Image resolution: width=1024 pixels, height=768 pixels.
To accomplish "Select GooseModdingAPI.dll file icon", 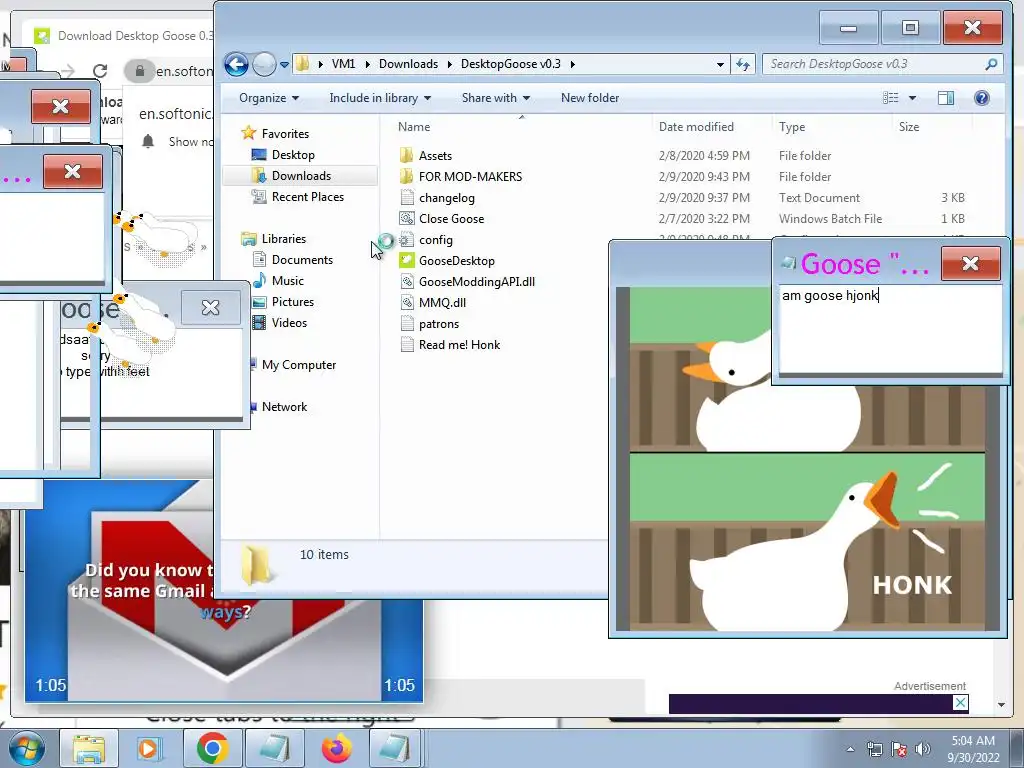I will coord(406,281).
